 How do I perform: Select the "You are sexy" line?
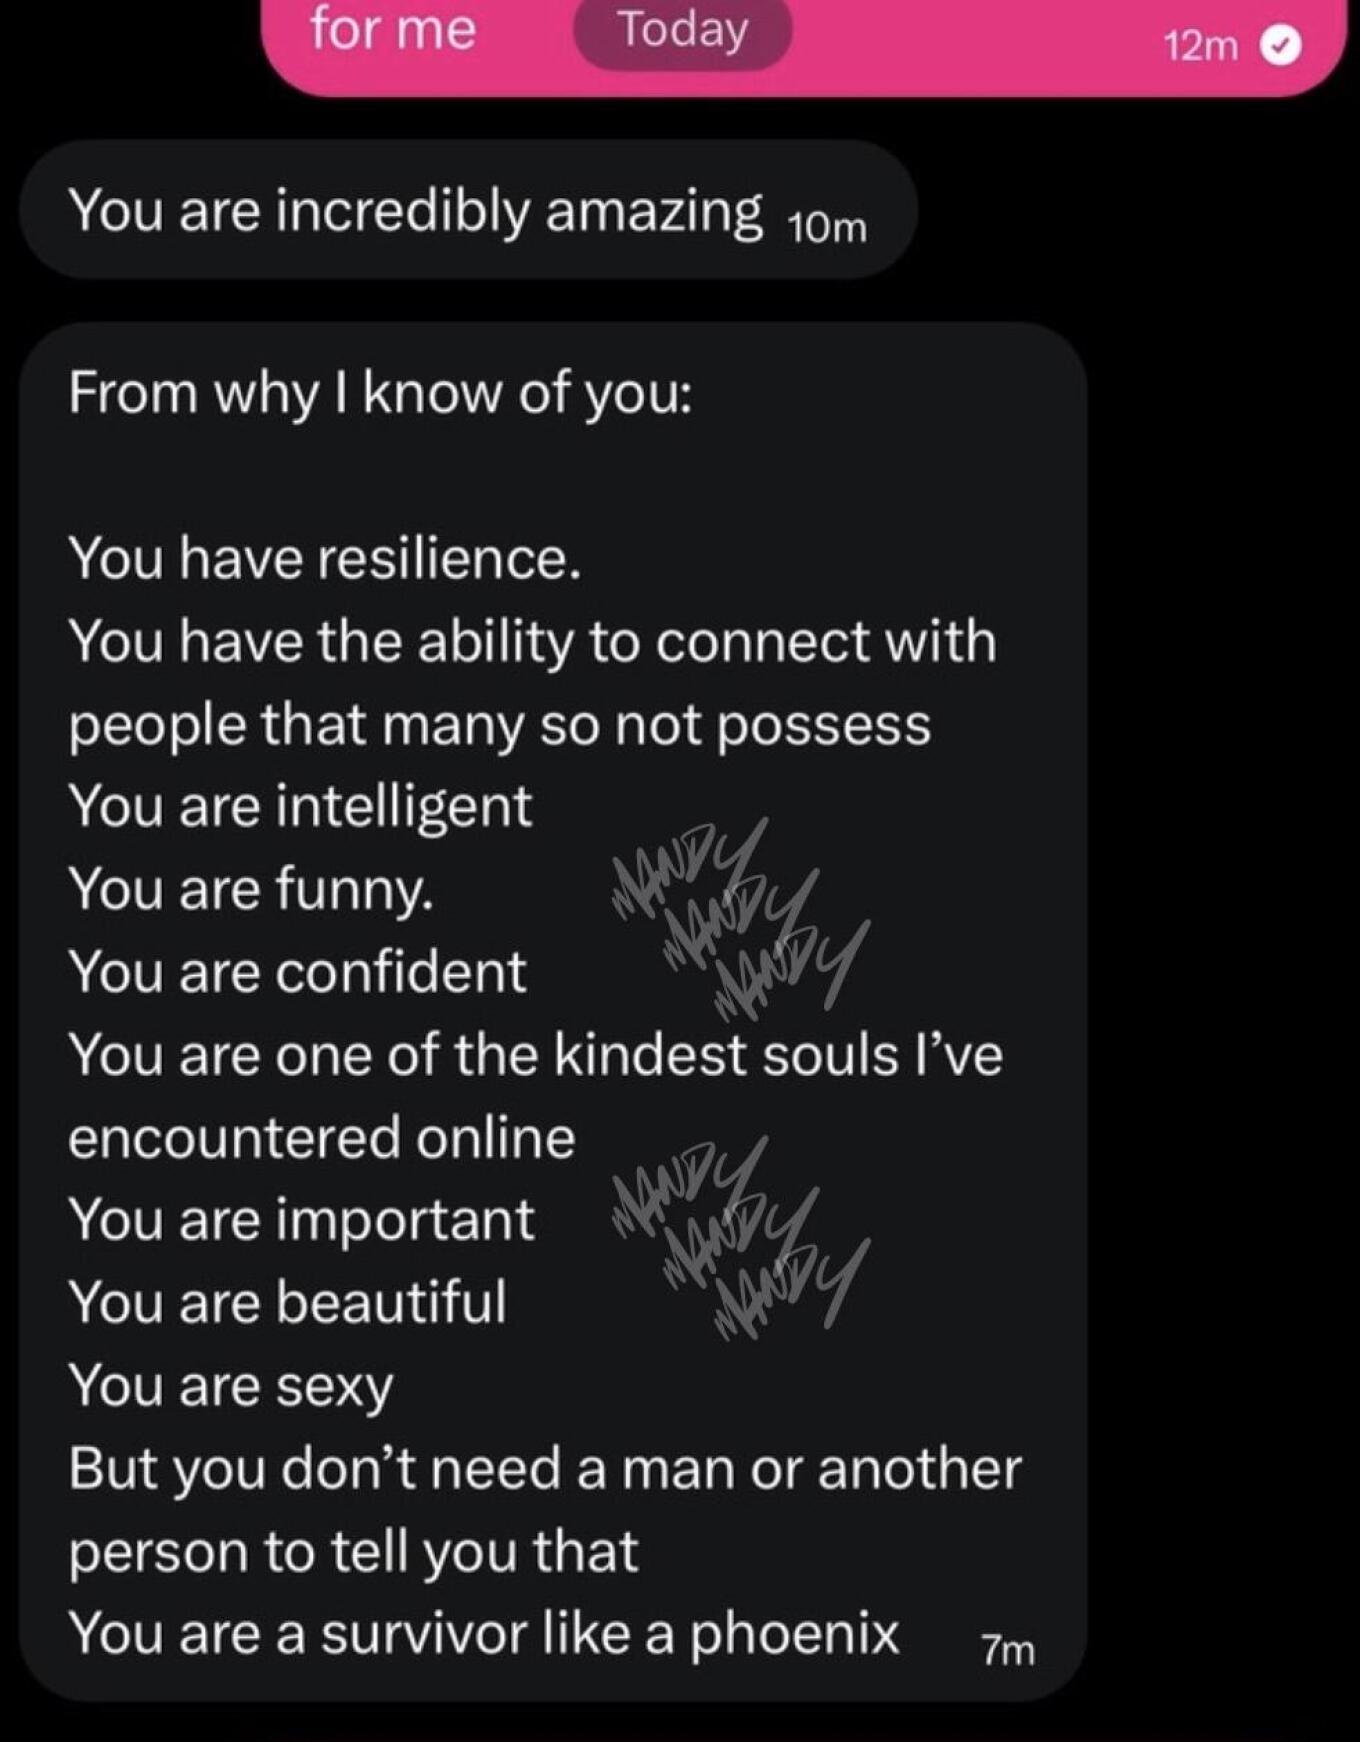[x=231, y=1386]
